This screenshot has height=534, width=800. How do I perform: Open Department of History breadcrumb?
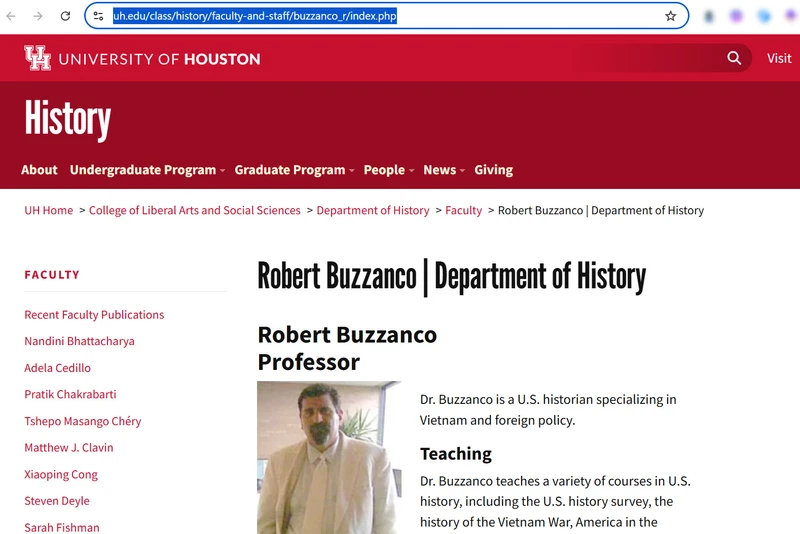click(372, 210)
